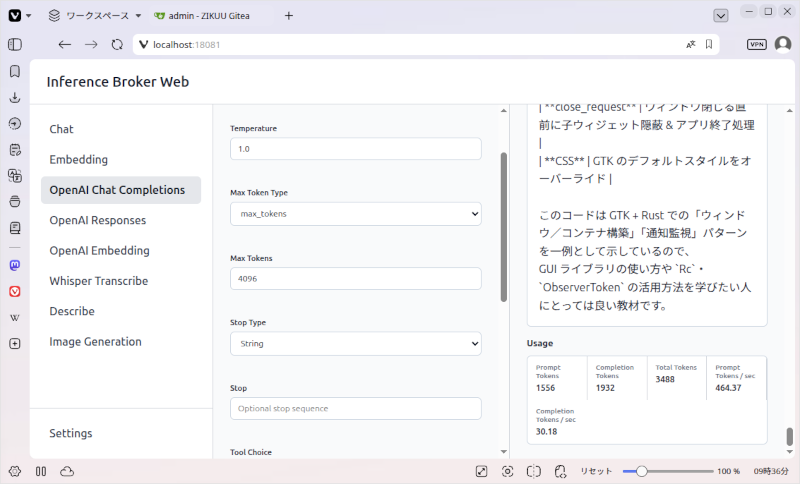Toggle tab tiling in status bar
This screenshot has width=800, height=484.
point(534,471)
